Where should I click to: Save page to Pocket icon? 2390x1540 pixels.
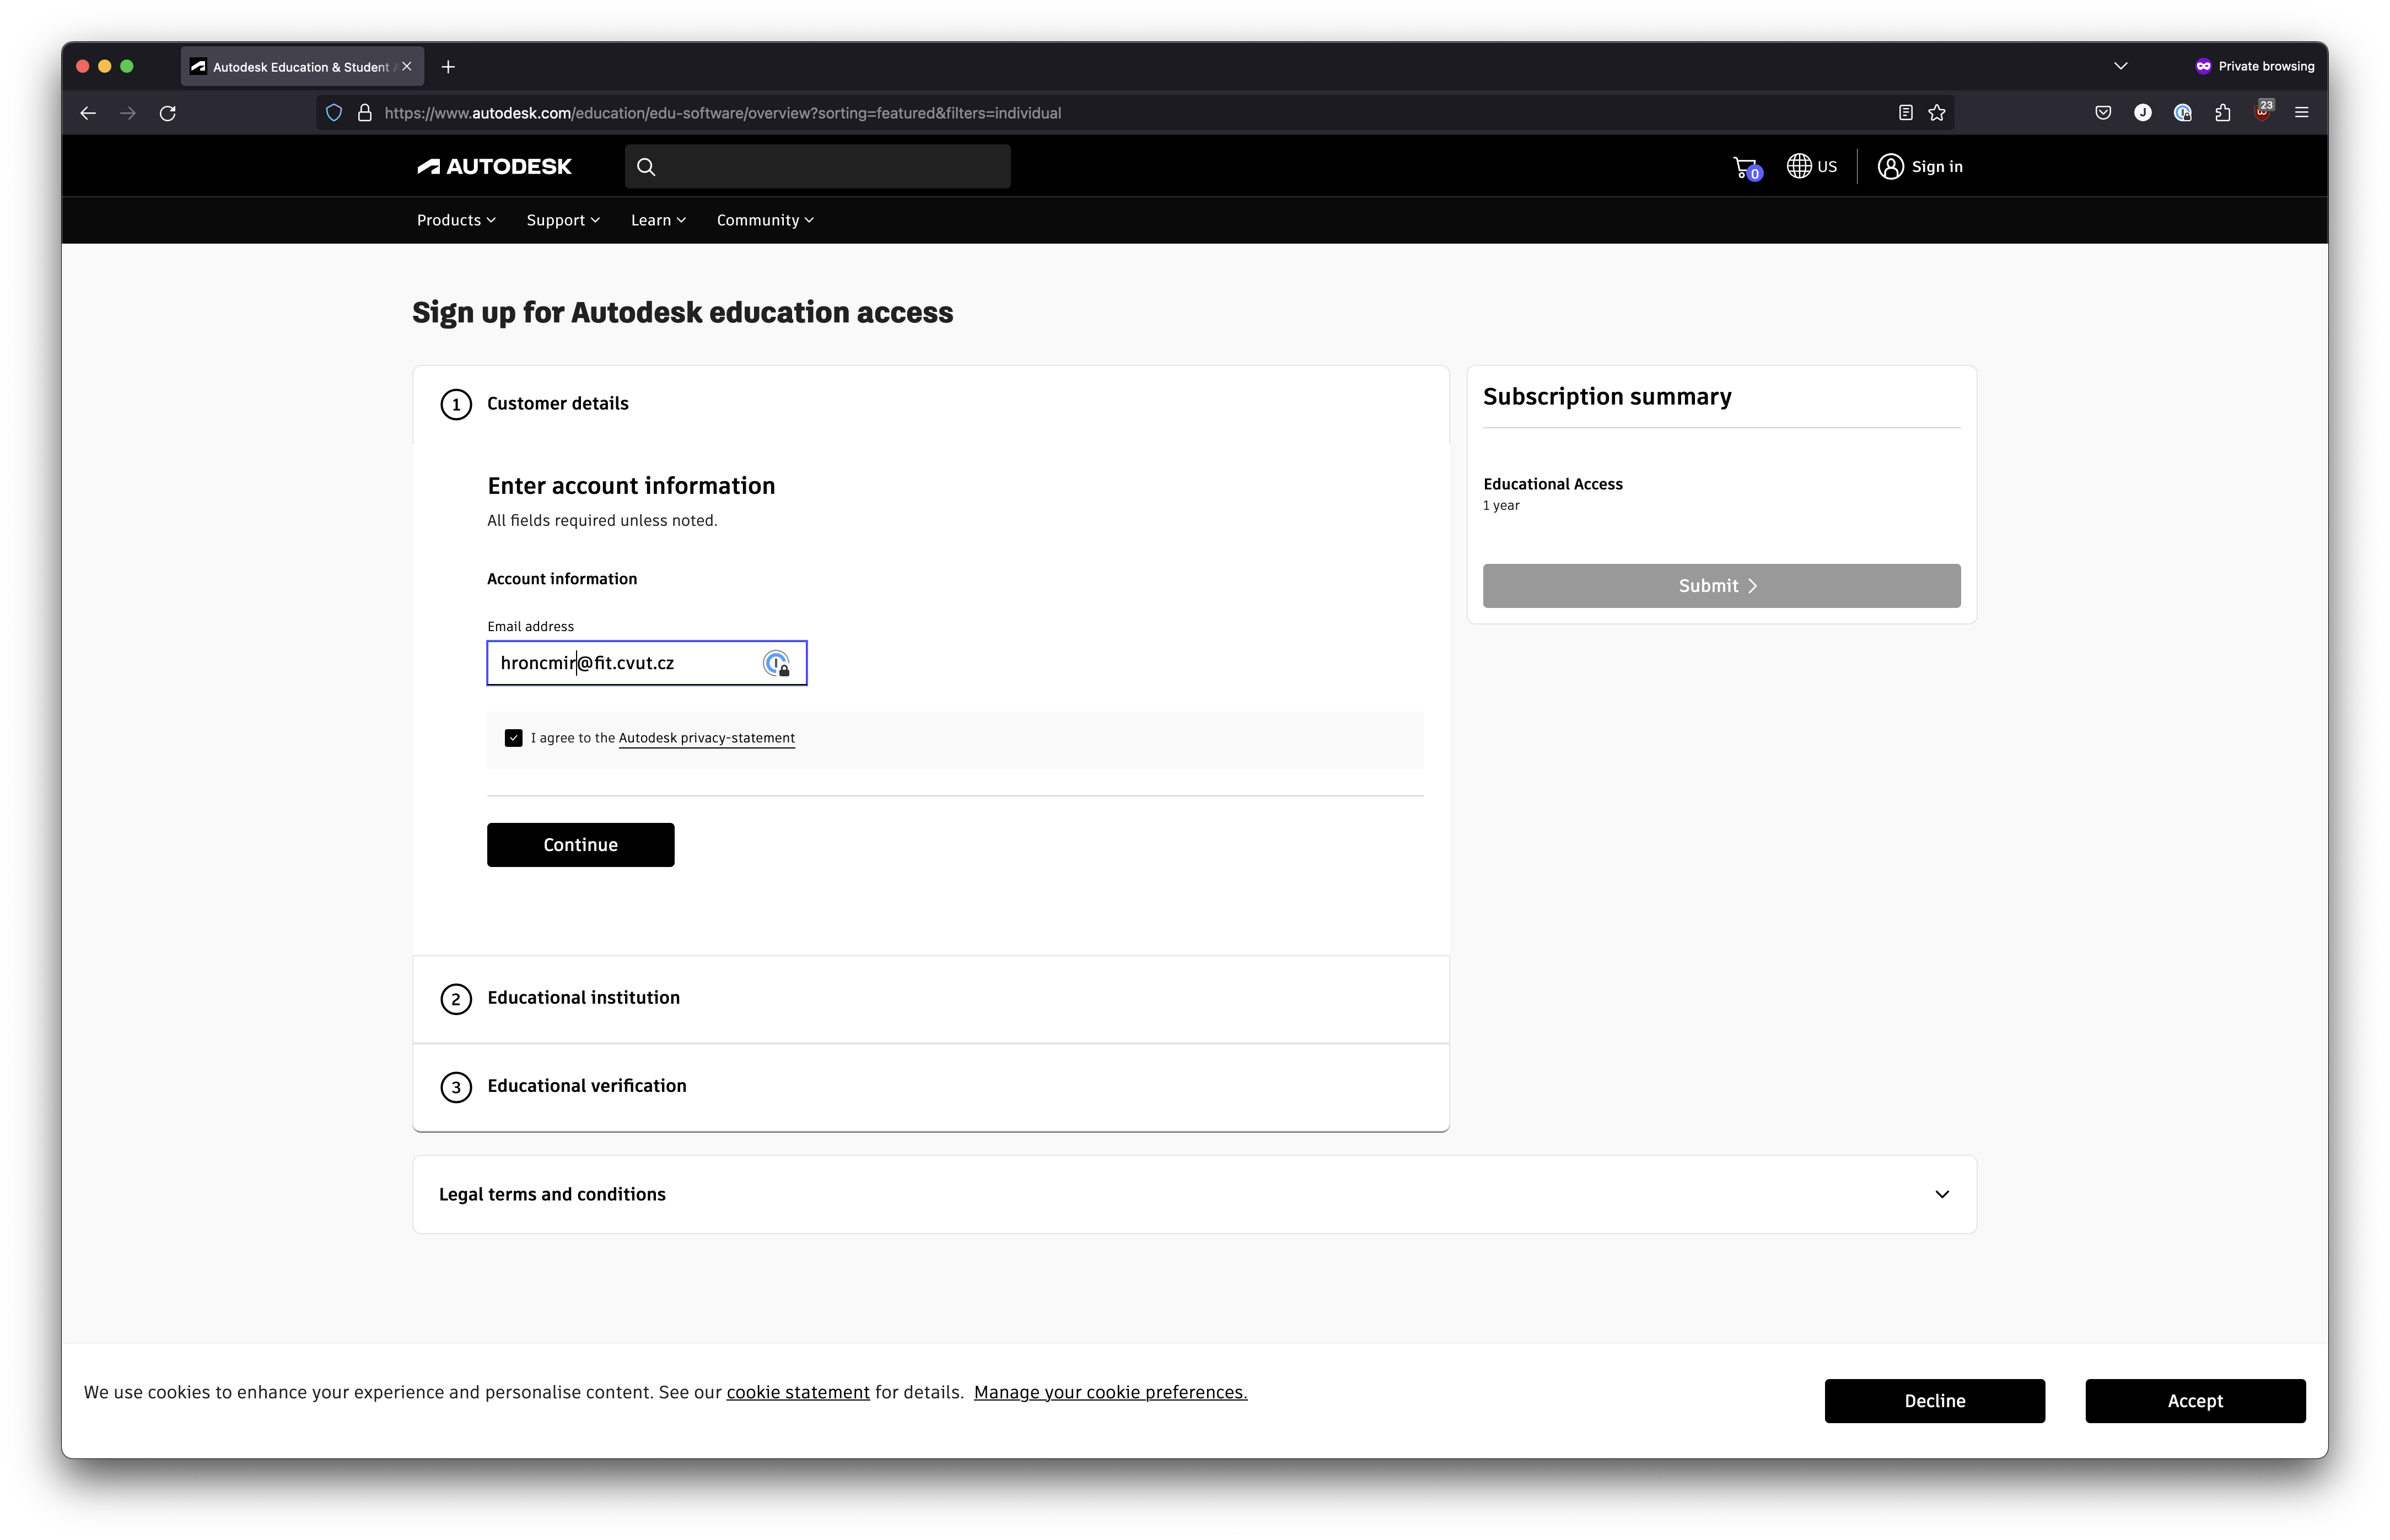pos(2103,113)
